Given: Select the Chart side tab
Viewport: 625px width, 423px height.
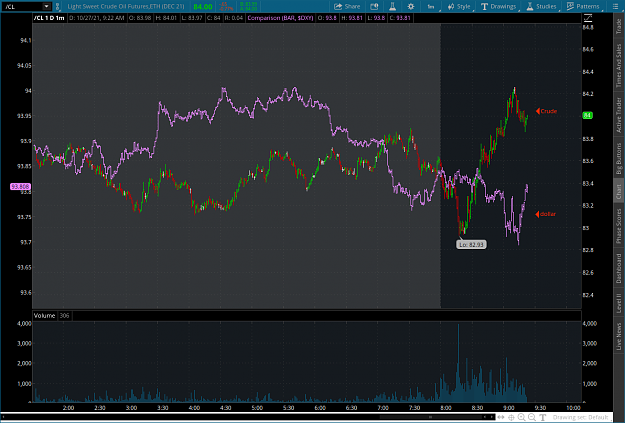Looking at the screenshot, I should pos(619,192).
